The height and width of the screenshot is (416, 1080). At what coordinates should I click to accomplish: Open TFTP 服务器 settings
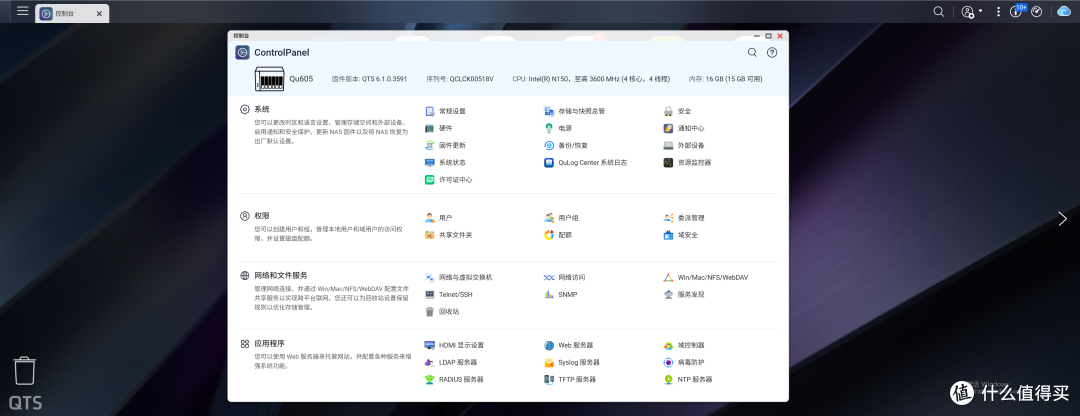[x=570, y=379]
